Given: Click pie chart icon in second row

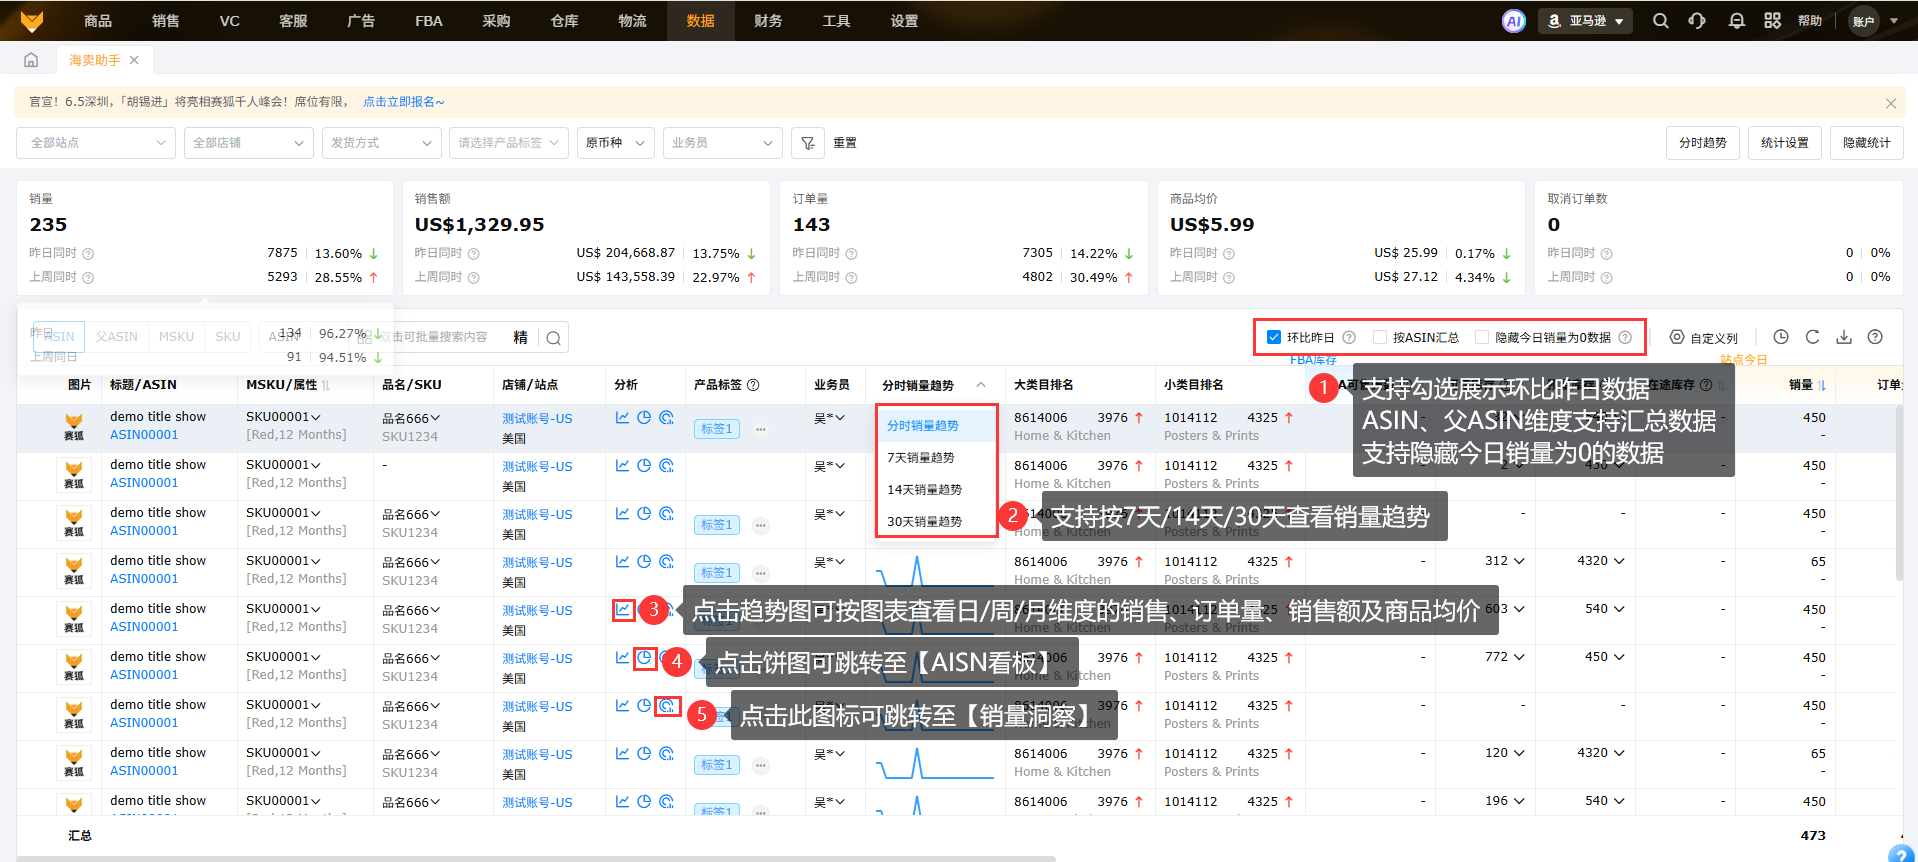Looking at the screenshot, I should tap(644, 466).
